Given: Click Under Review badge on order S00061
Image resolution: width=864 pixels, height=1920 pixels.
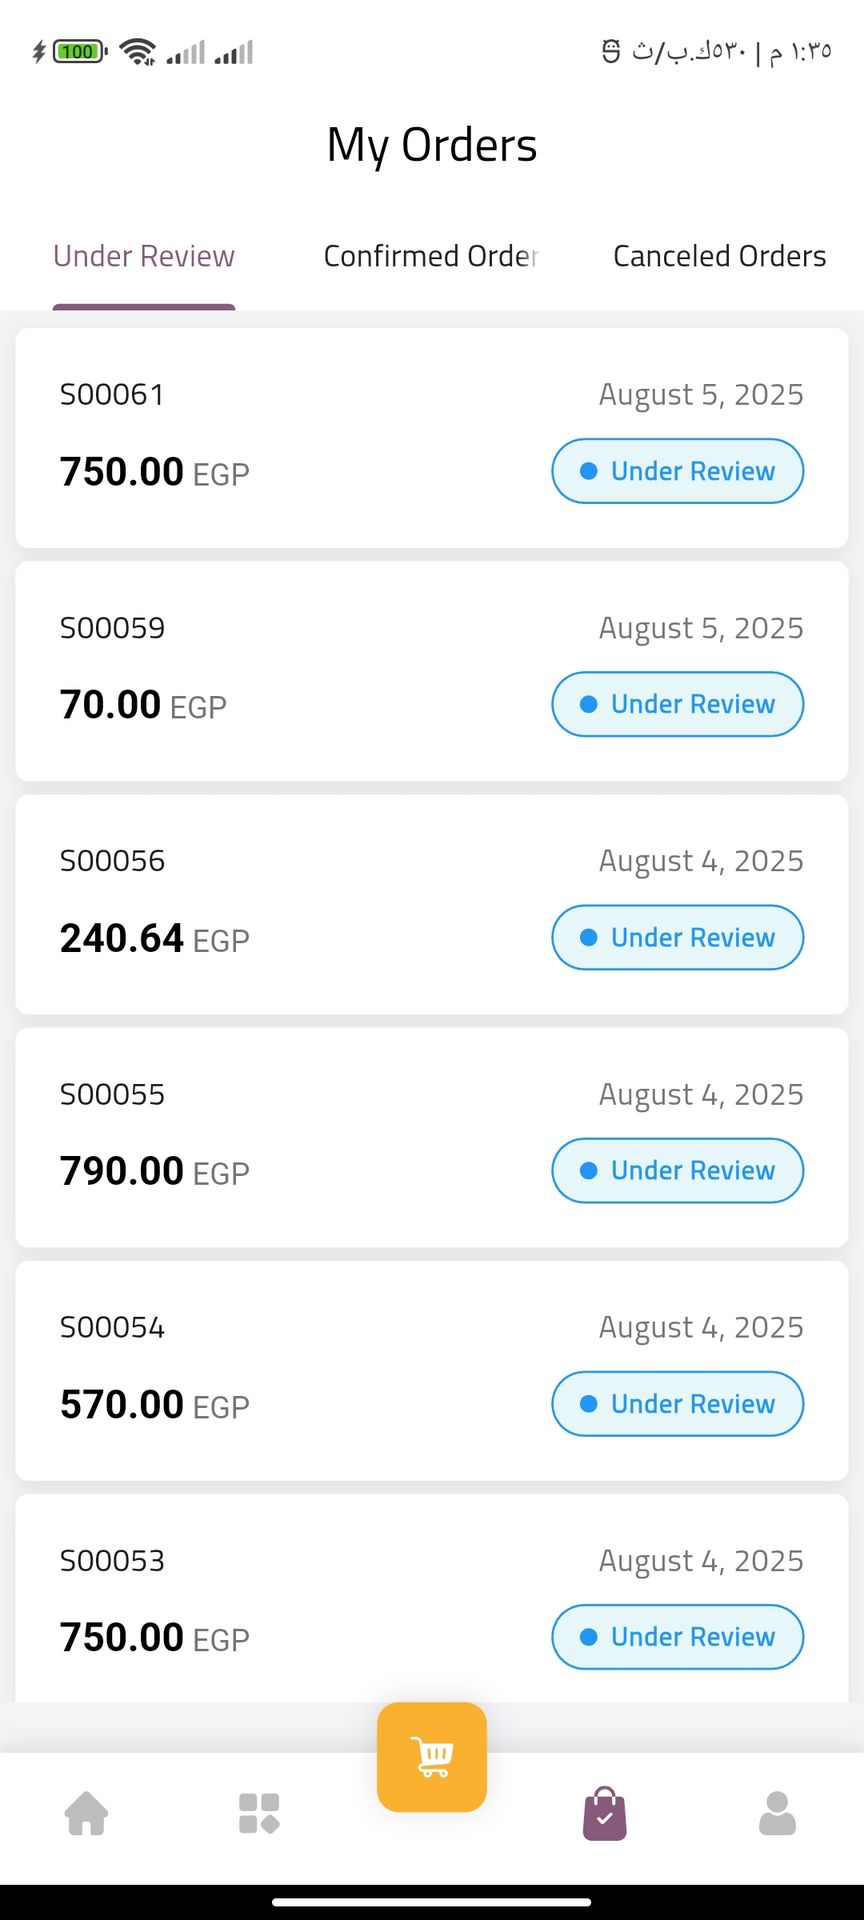Looking at the screenshot, I should (x=677, y=471).
